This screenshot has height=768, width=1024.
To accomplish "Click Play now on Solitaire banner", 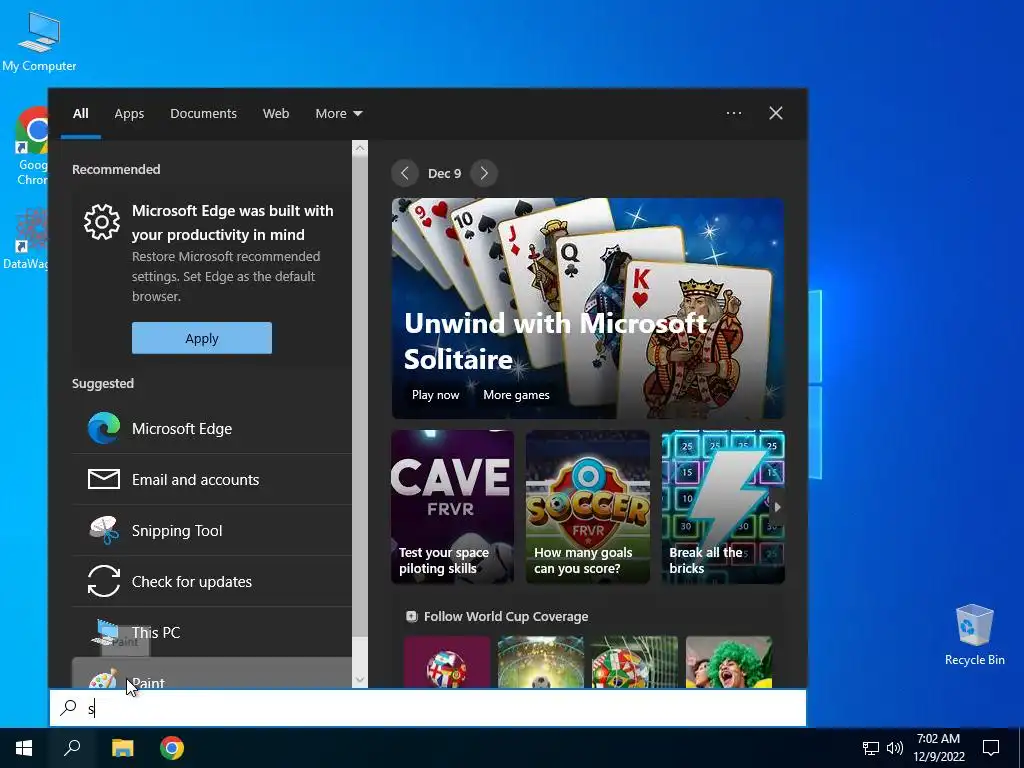I will [x=436, y=394].
